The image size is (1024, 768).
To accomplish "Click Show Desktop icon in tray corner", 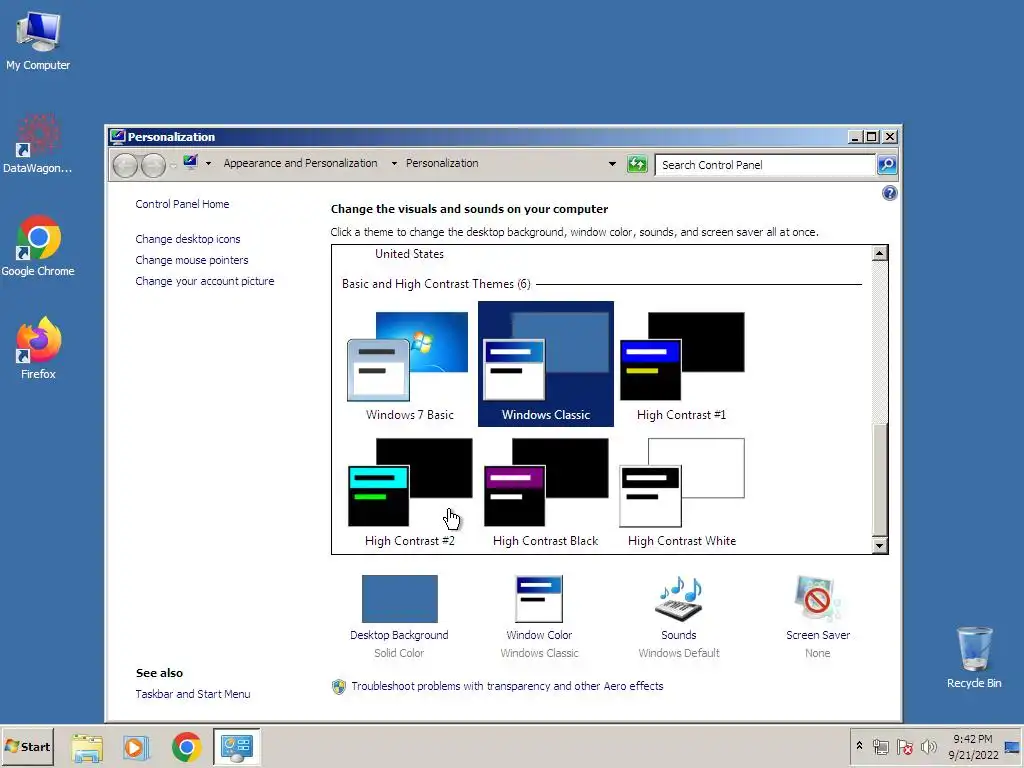I will tap(1013, 747).
